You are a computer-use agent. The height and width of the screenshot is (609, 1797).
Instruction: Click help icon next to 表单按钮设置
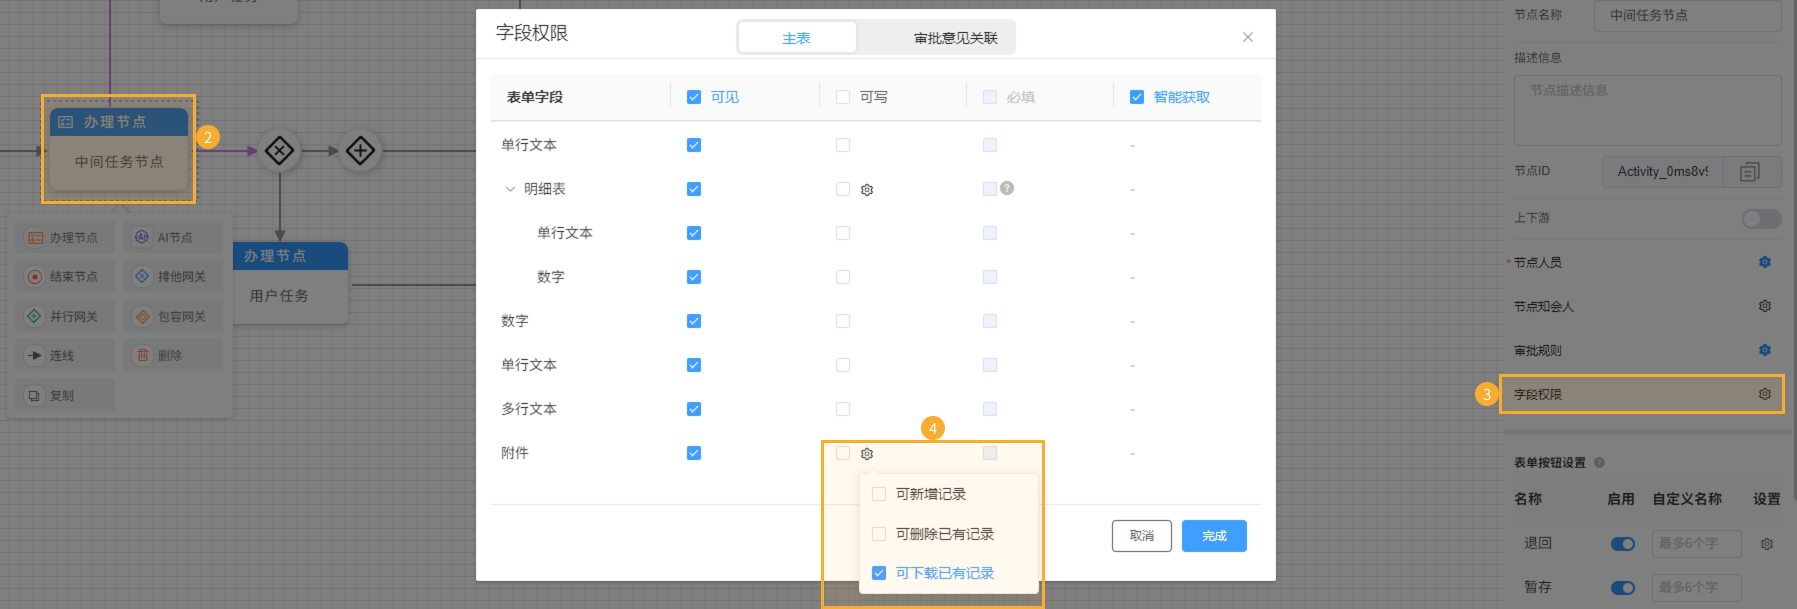[x=1599, y=462]
